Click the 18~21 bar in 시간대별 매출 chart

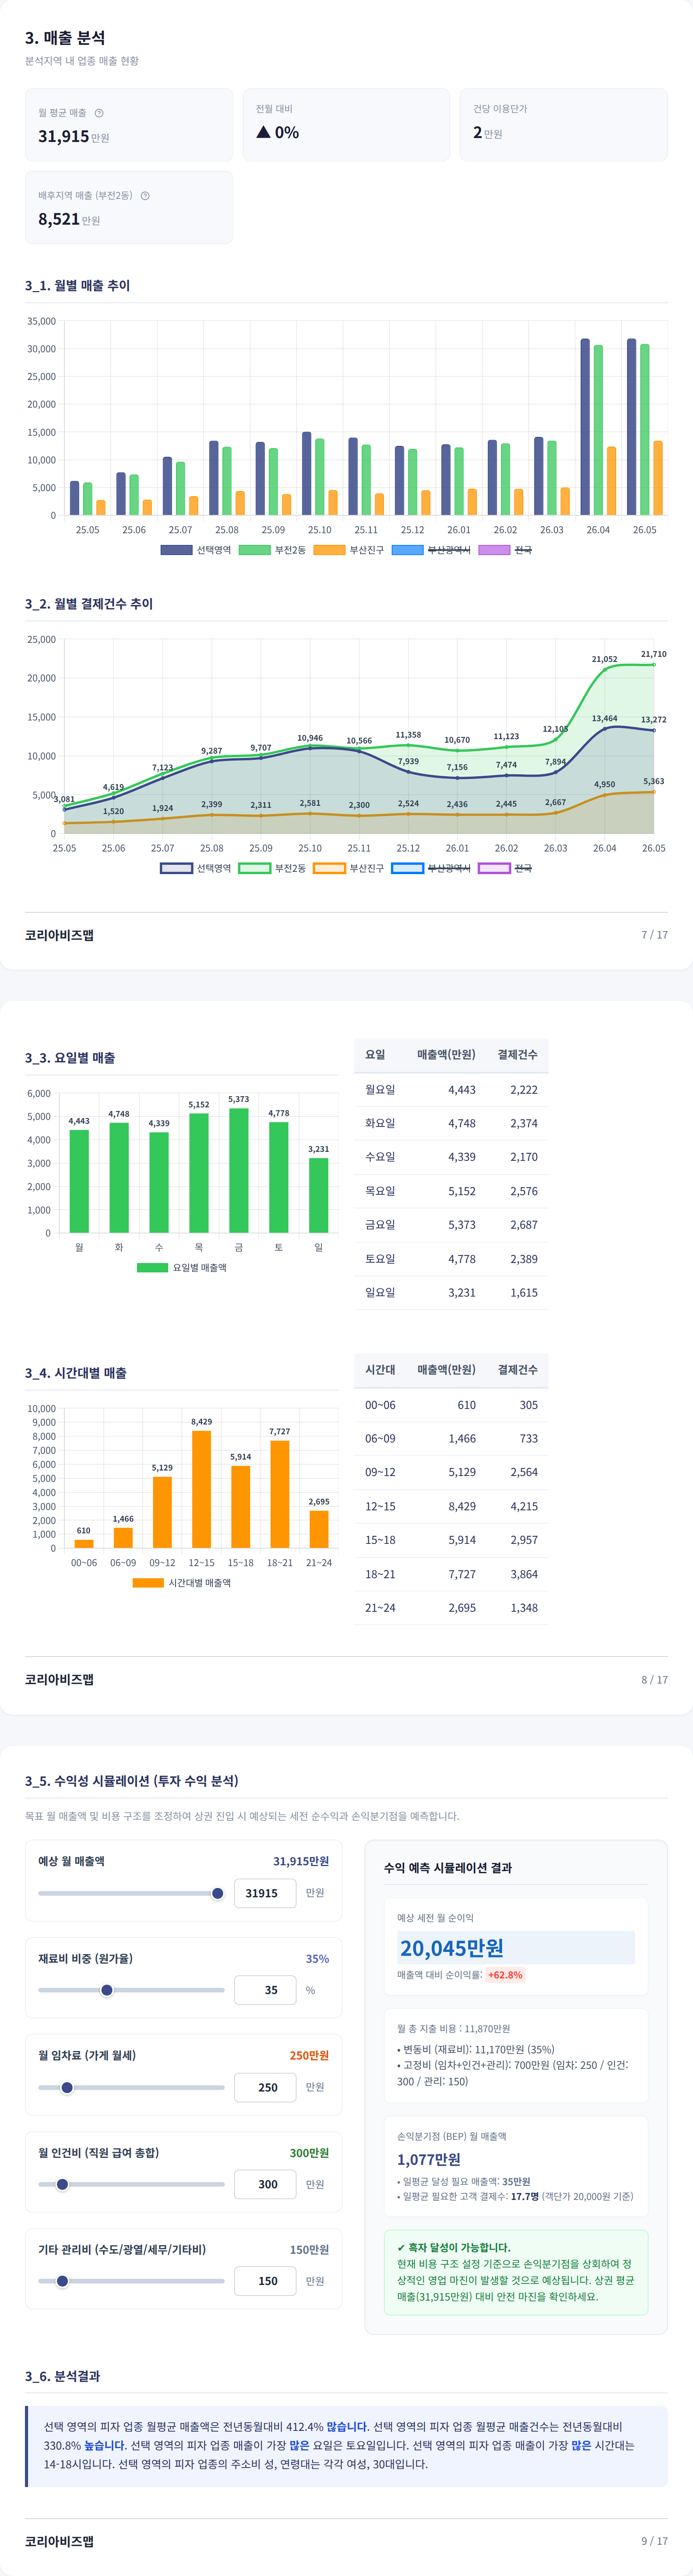pos(280,1494)
